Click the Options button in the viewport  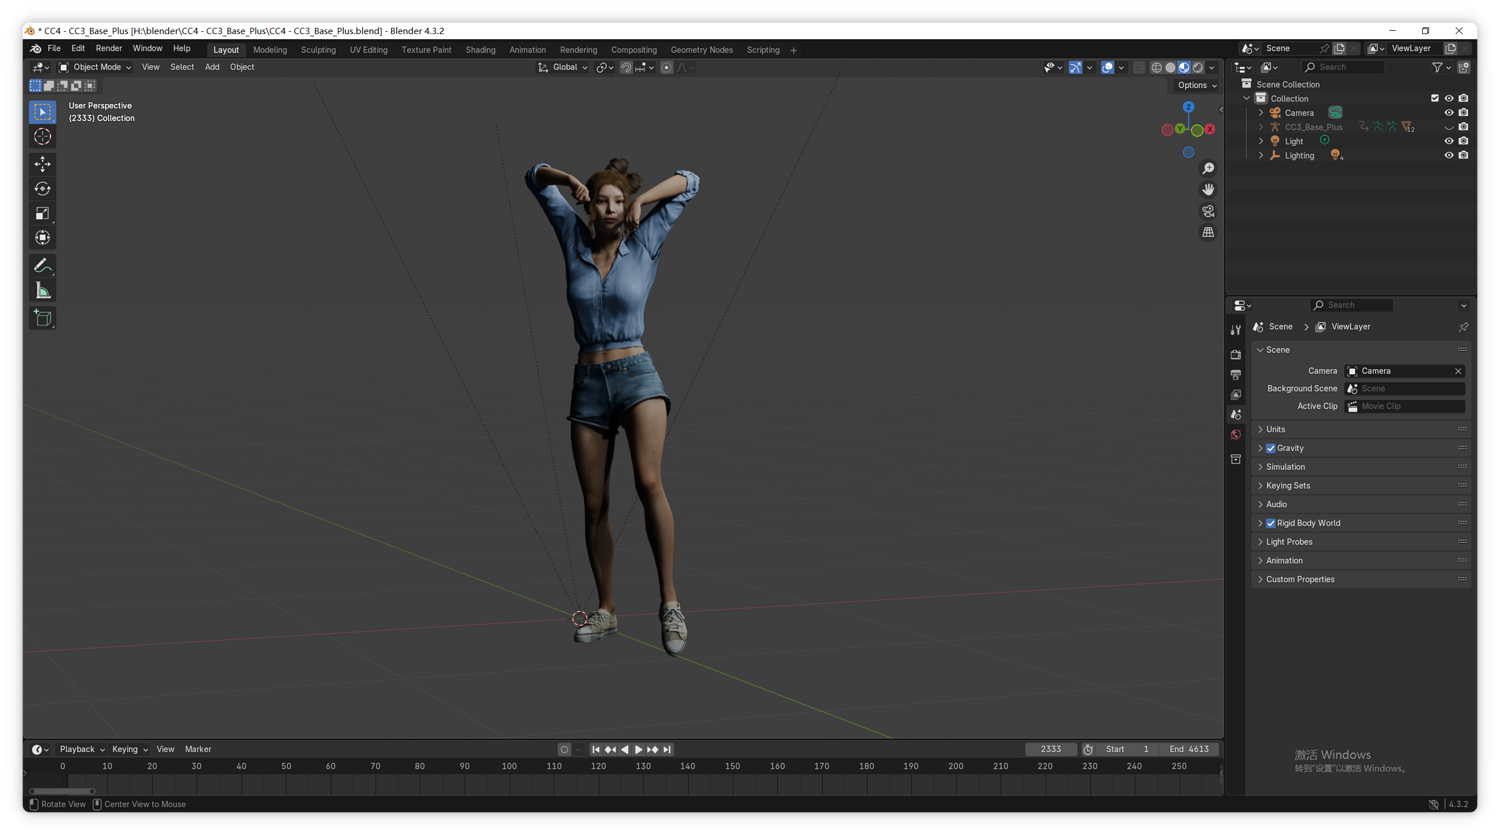coord(1194,85)
